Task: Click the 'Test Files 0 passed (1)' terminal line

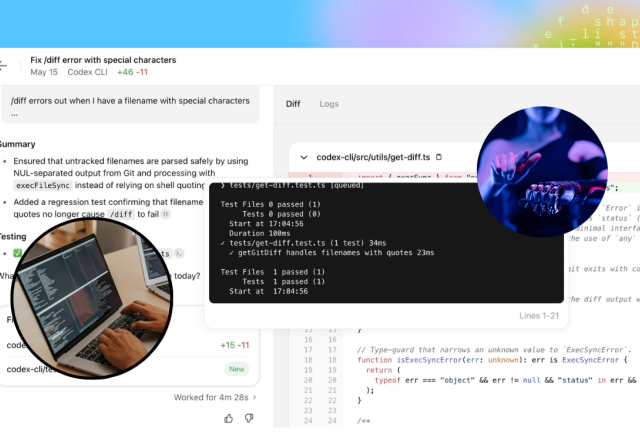Action: click(x=271, y=205)
